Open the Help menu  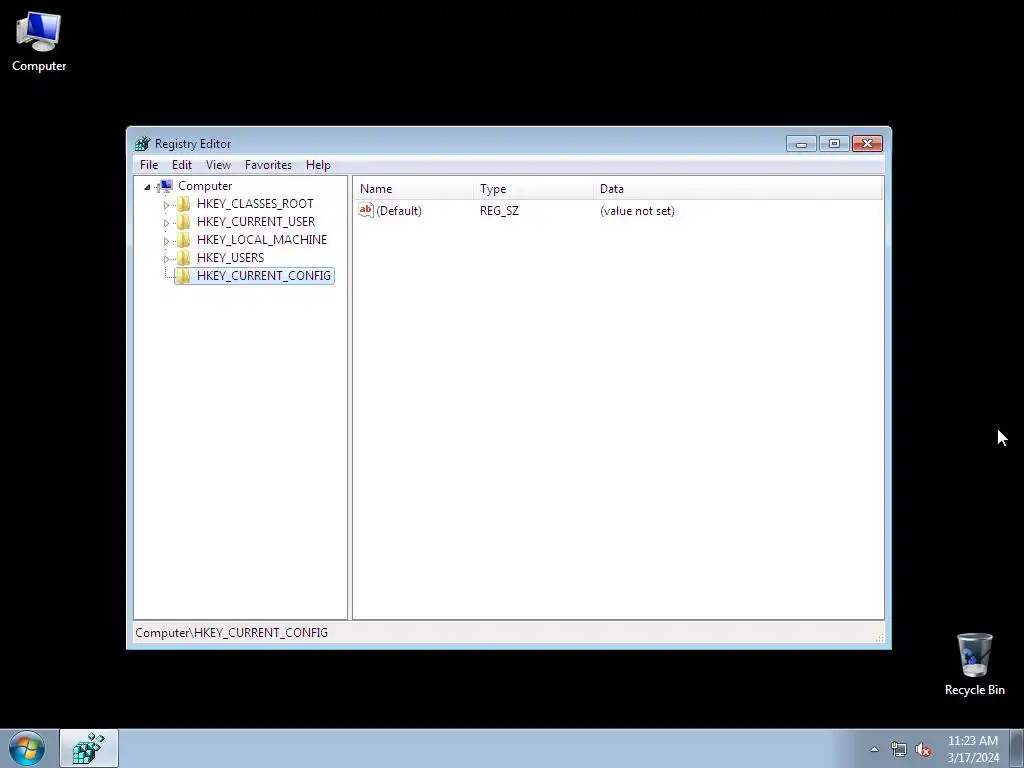[x=318, y=165]
